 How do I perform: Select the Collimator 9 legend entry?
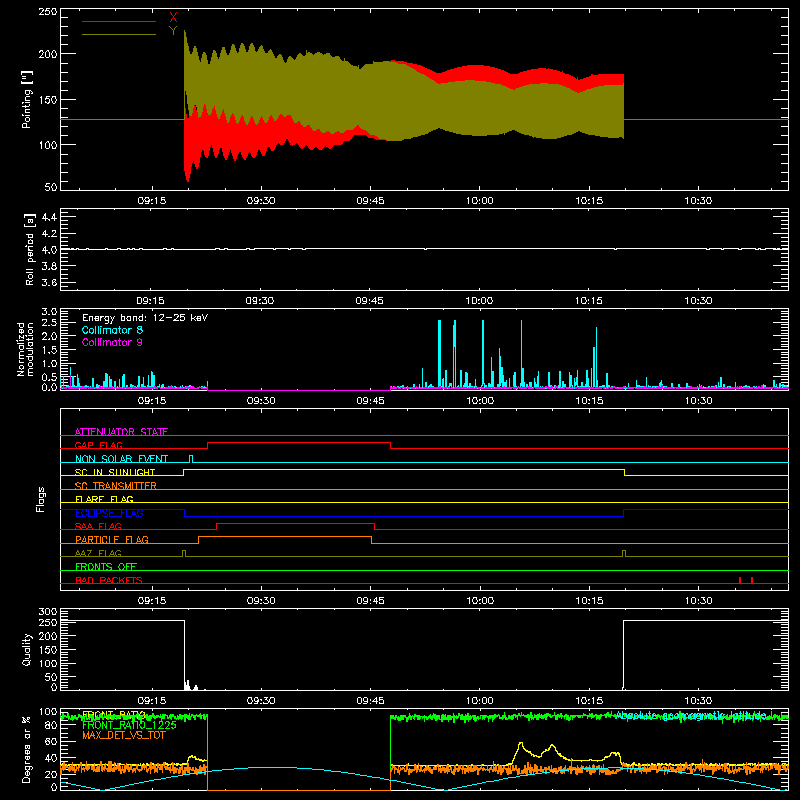point(112,342)
